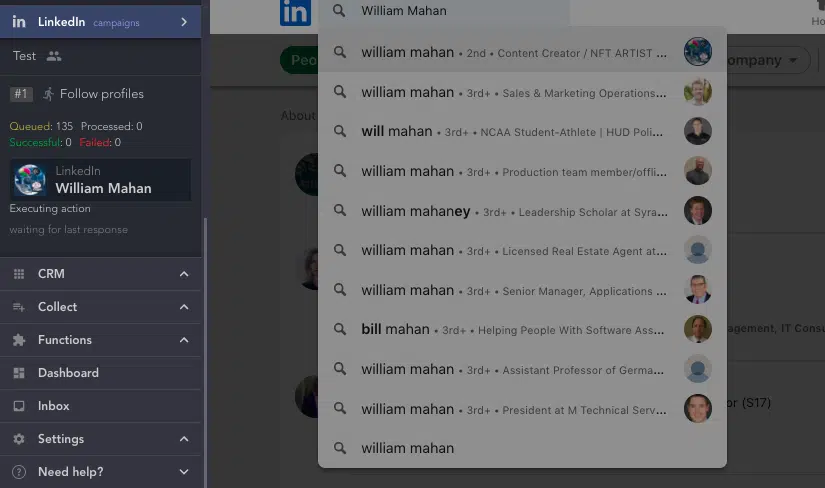The width and height of the screenshot is (825, 488).
Task: Click the Need help question mark icon
Action: click(19, 472)
